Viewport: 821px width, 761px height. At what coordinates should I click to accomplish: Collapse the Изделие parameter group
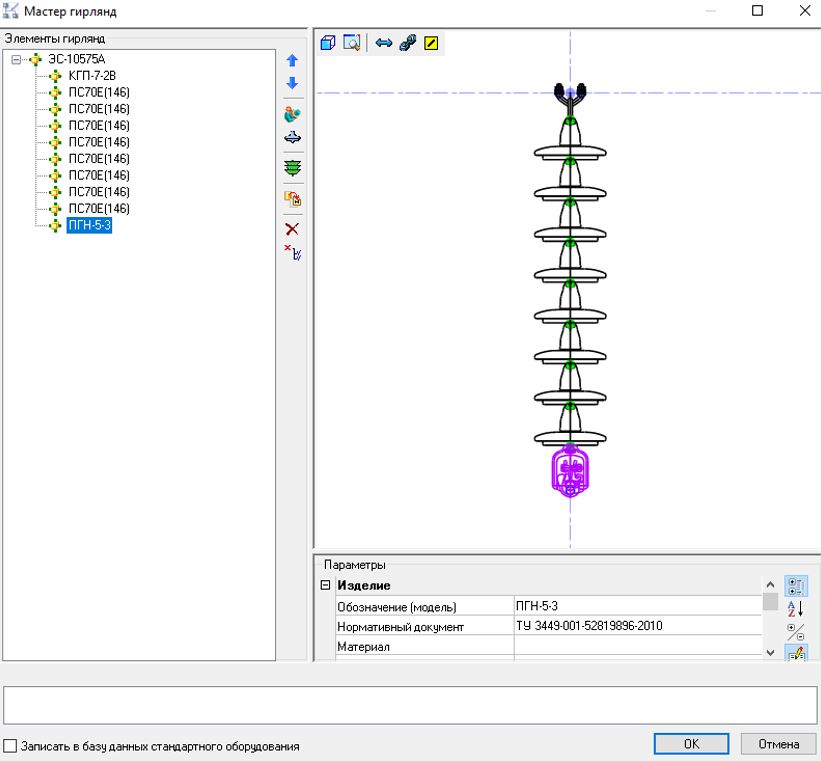pos(324,585)
